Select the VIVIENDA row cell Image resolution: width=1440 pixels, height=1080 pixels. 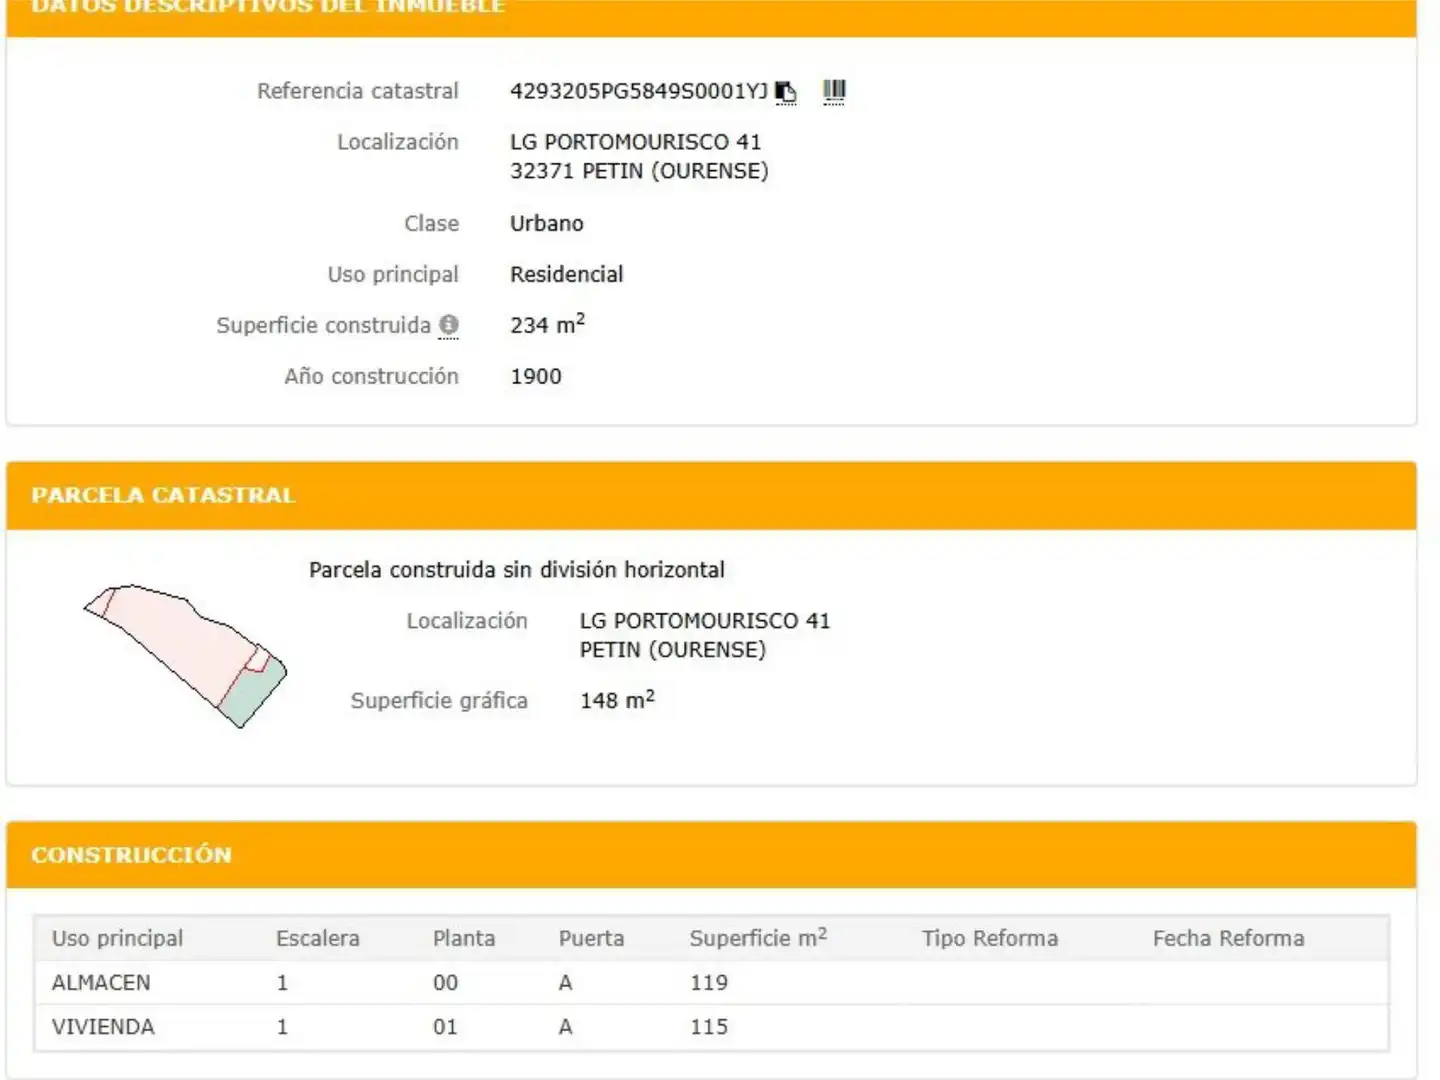[103, 1027]
